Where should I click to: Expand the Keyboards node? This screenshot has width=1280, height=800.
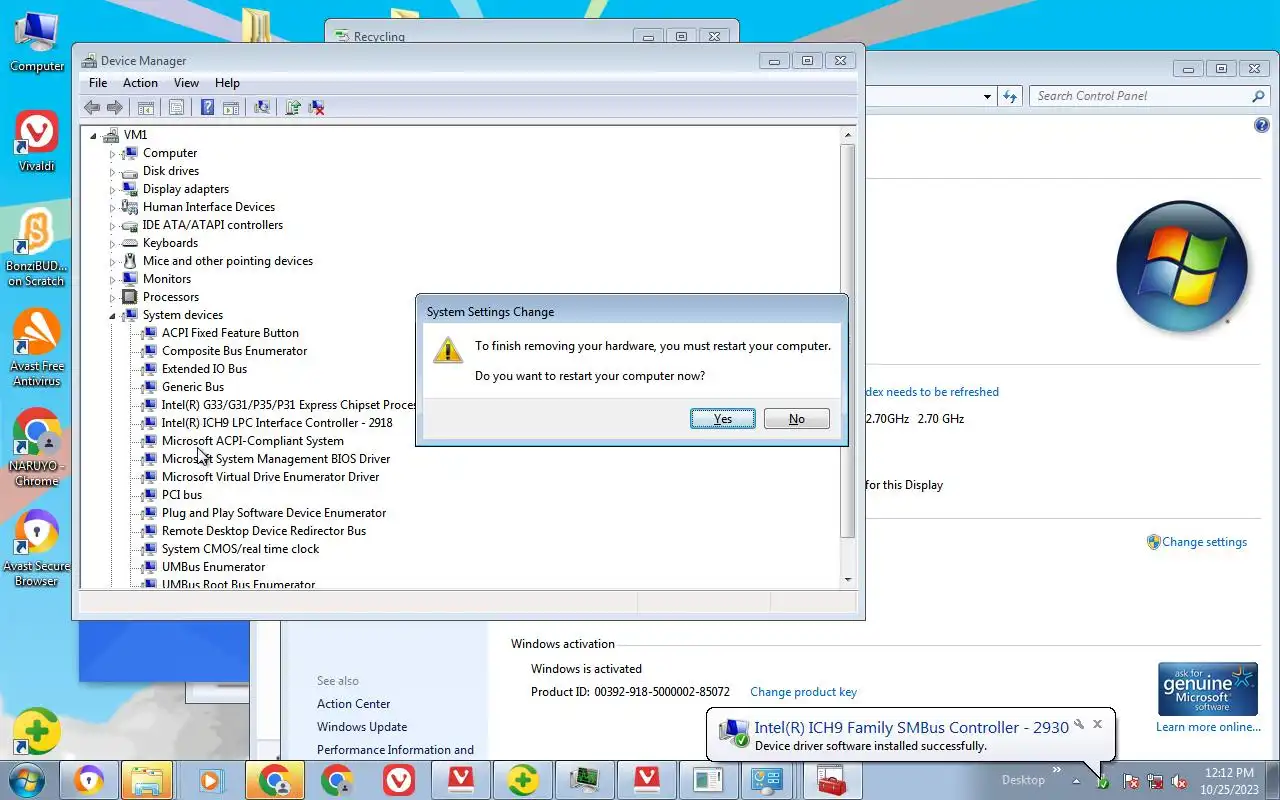pyautogui.click(x=113, y=244)
